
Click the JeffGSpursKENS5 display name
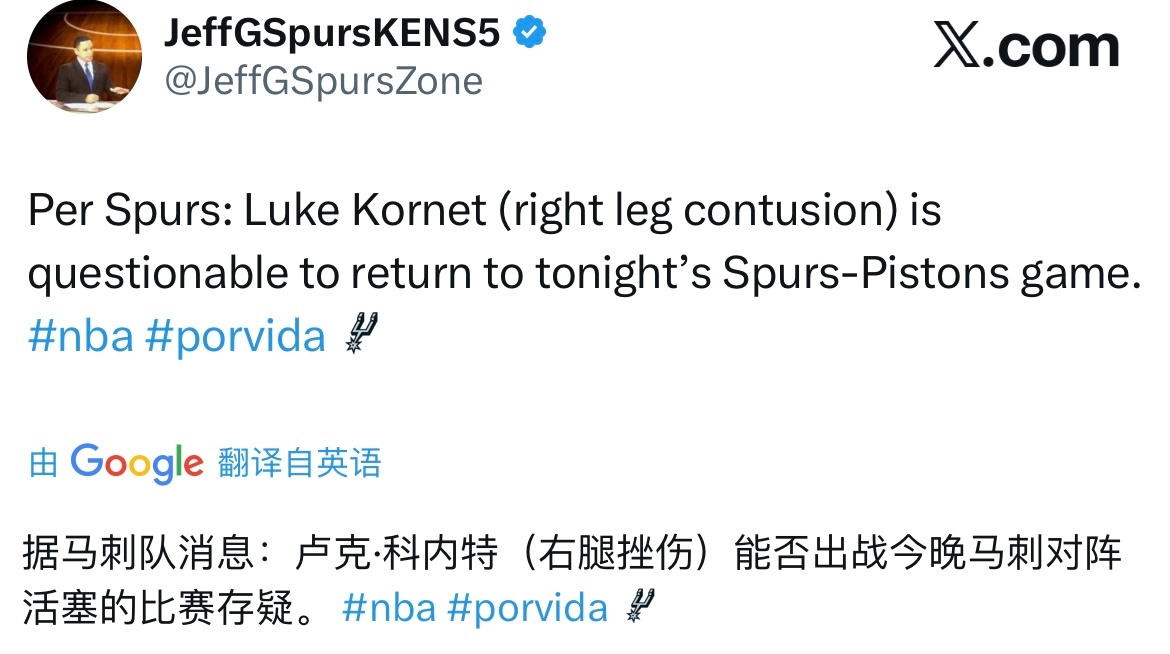point(331,35)
